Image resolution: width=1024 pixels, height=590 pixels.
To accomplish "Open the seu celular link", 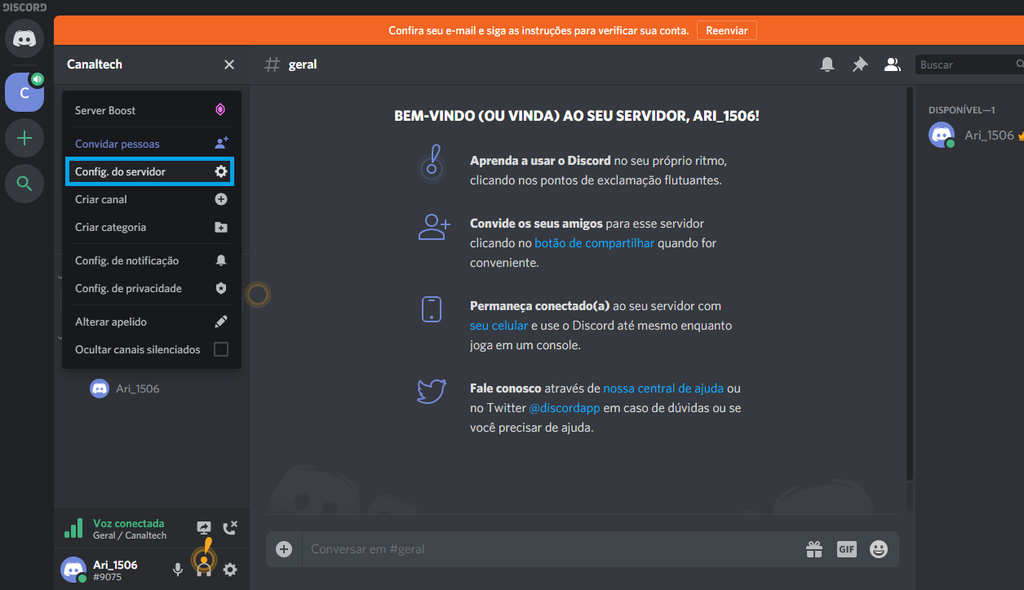I will click(498, 325).
